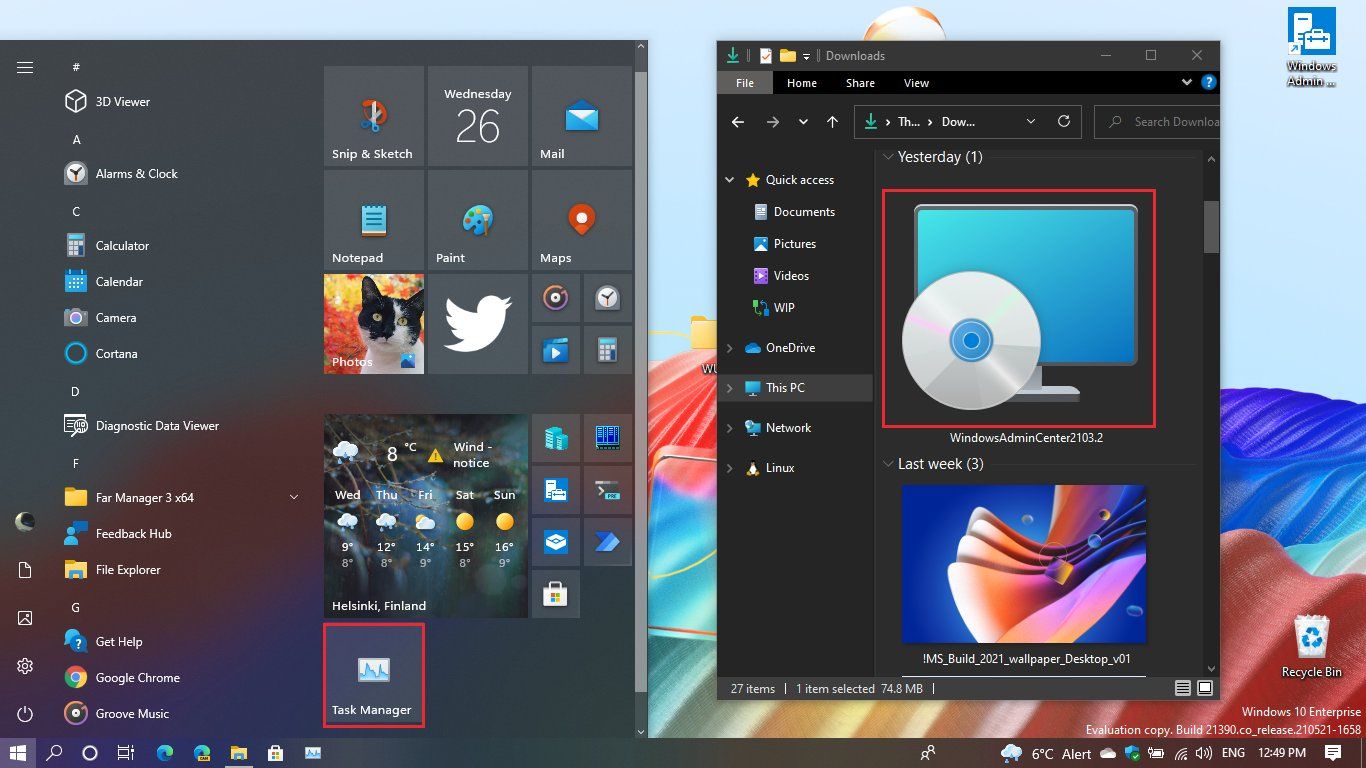Expand the File Explorer ribbon chevron
1366x768 pixels.
[x=1186, y=83]
